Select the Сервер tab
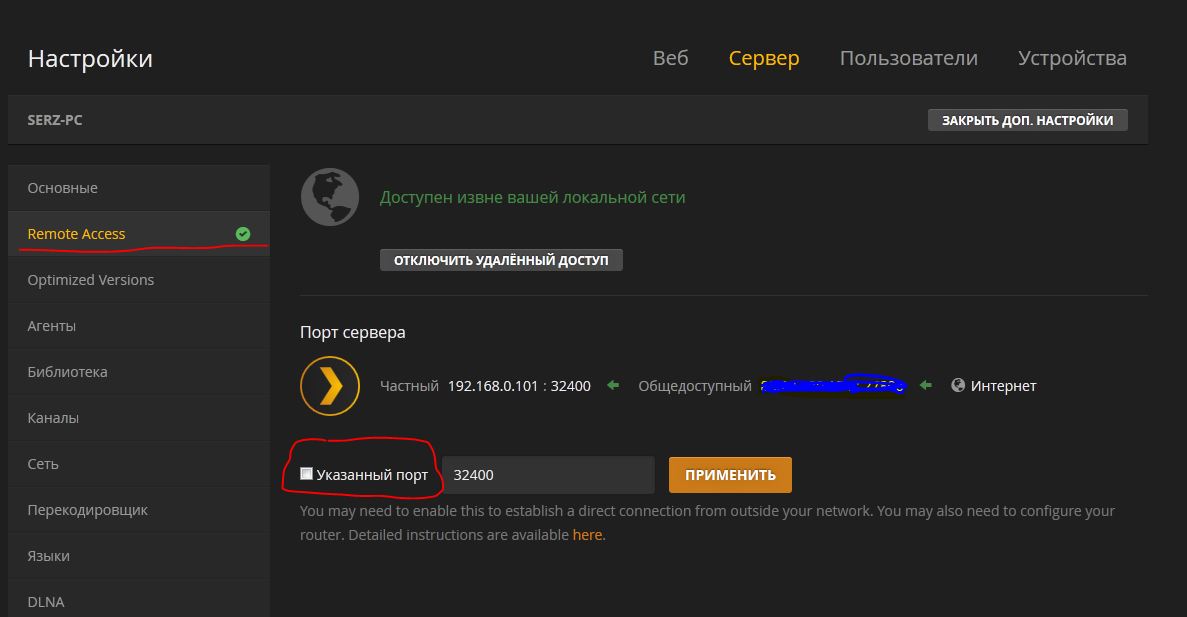1187x617 pixels. tap(764, 58)
